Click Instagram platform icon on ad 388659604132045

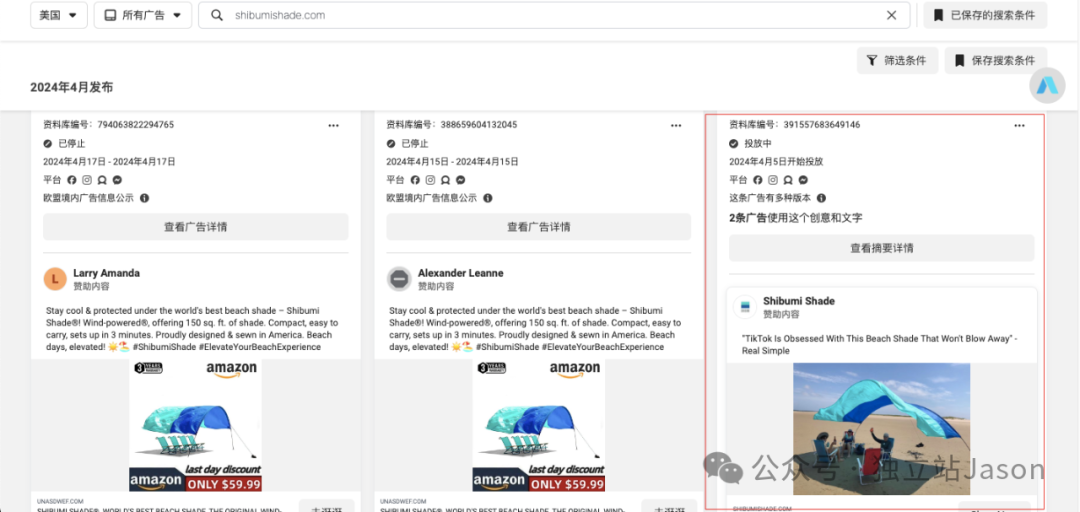point(430,180)
